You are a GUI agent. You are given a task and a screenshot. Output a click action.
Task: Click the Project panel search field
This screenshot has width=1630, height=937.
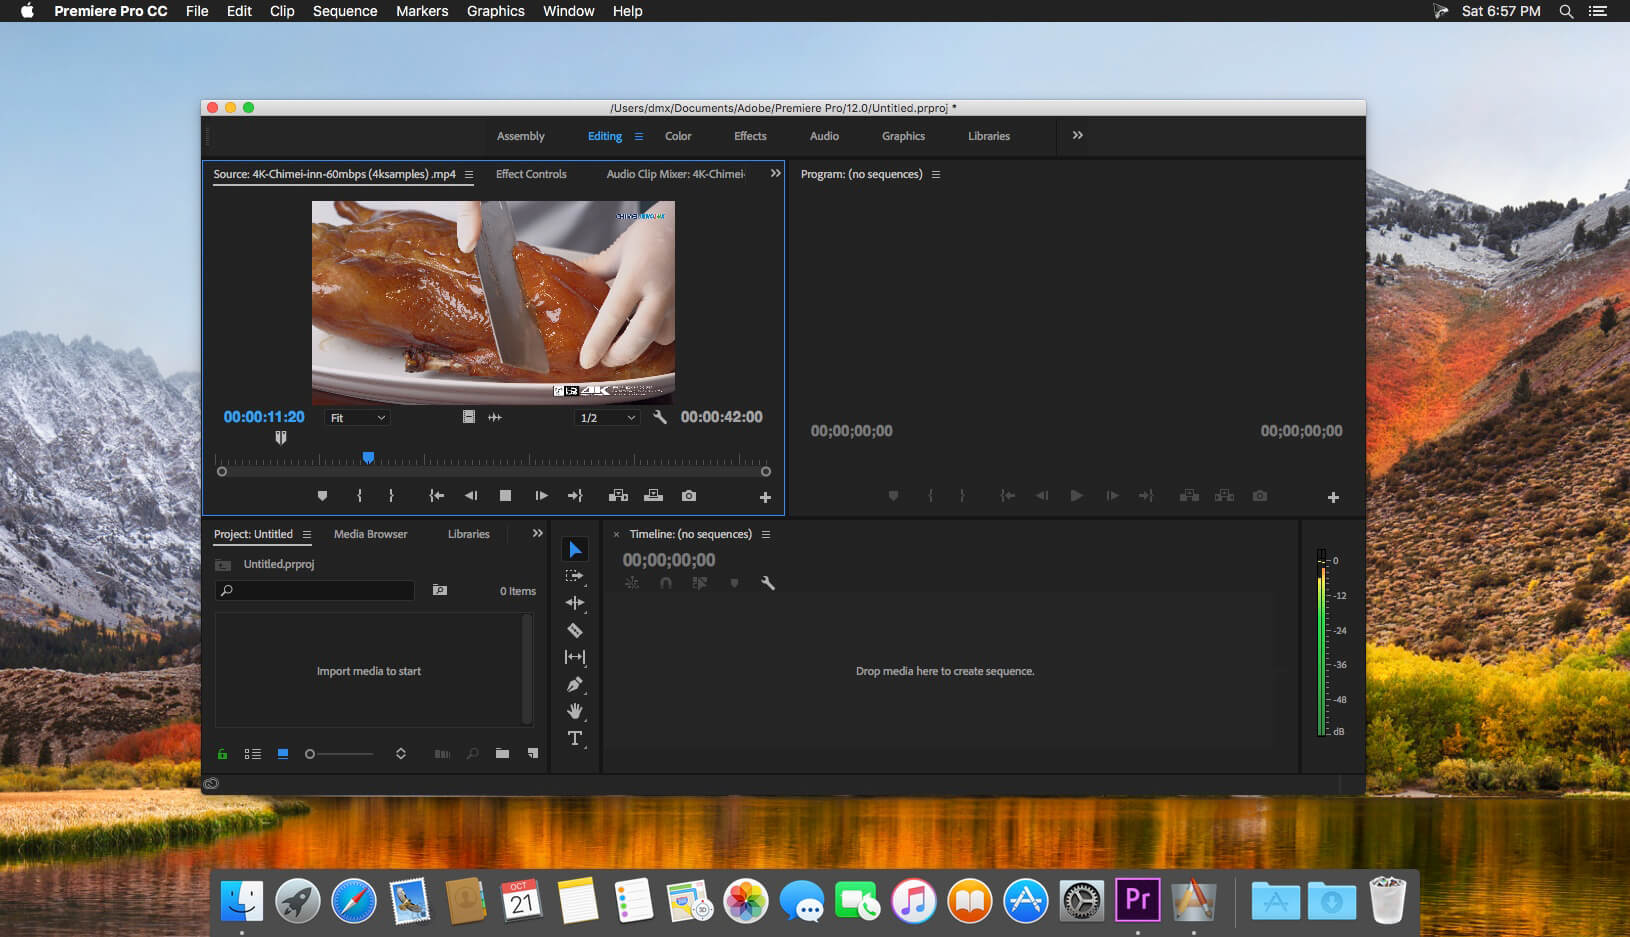315,591
